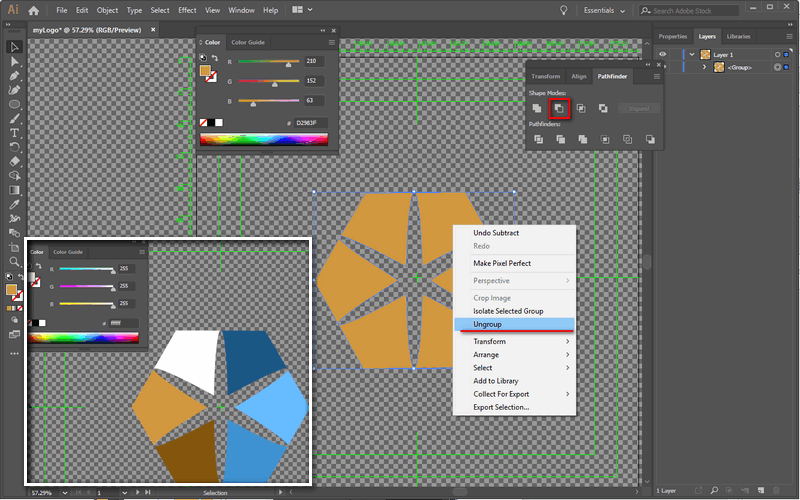The width and height of the screenshot is (800, 500).
Task: Click the color spectrum bar in Color panel
Action: (264, 140)
